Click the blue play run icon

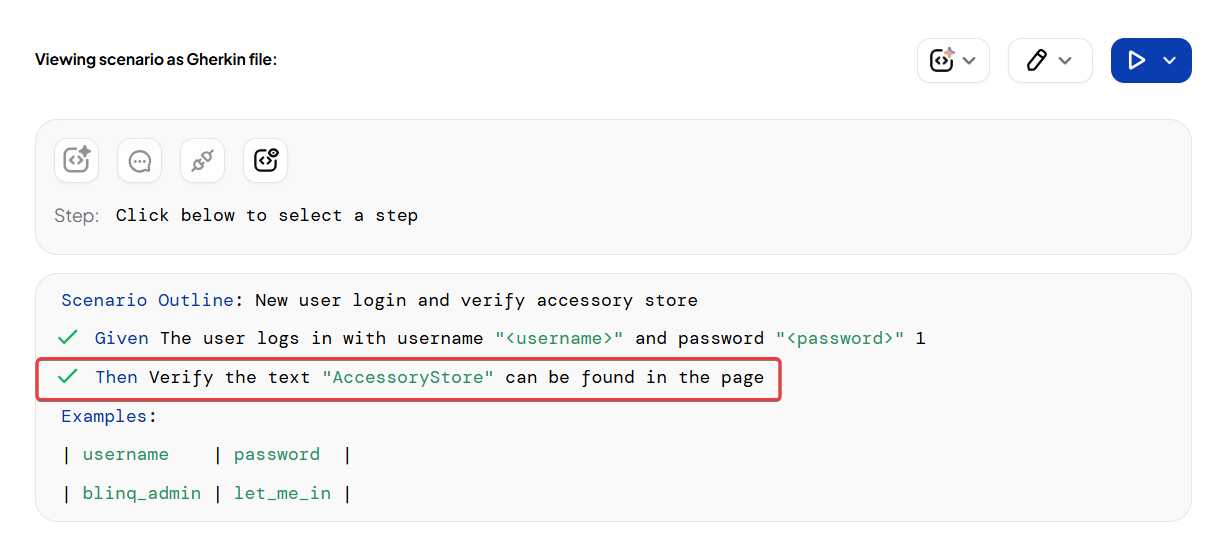1137,61
